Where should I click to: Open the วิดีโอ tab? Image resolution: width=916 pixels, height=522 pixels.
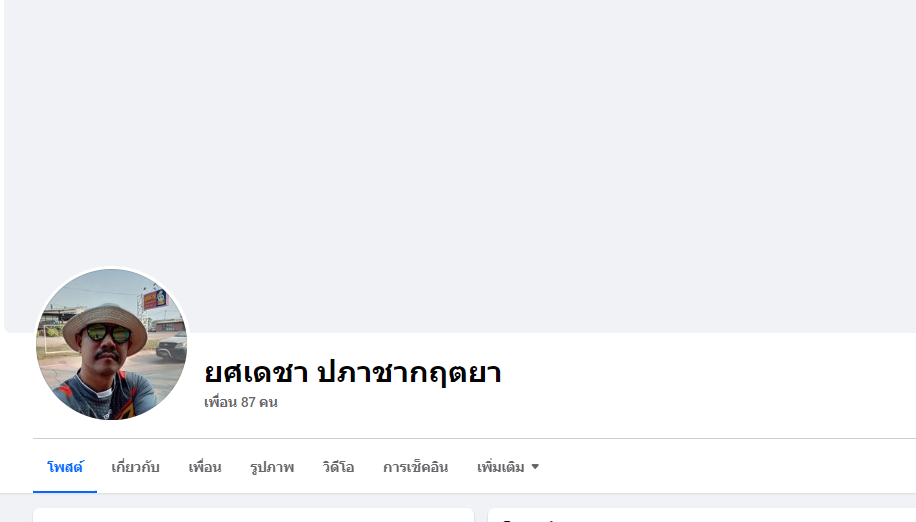click(338, 467)
